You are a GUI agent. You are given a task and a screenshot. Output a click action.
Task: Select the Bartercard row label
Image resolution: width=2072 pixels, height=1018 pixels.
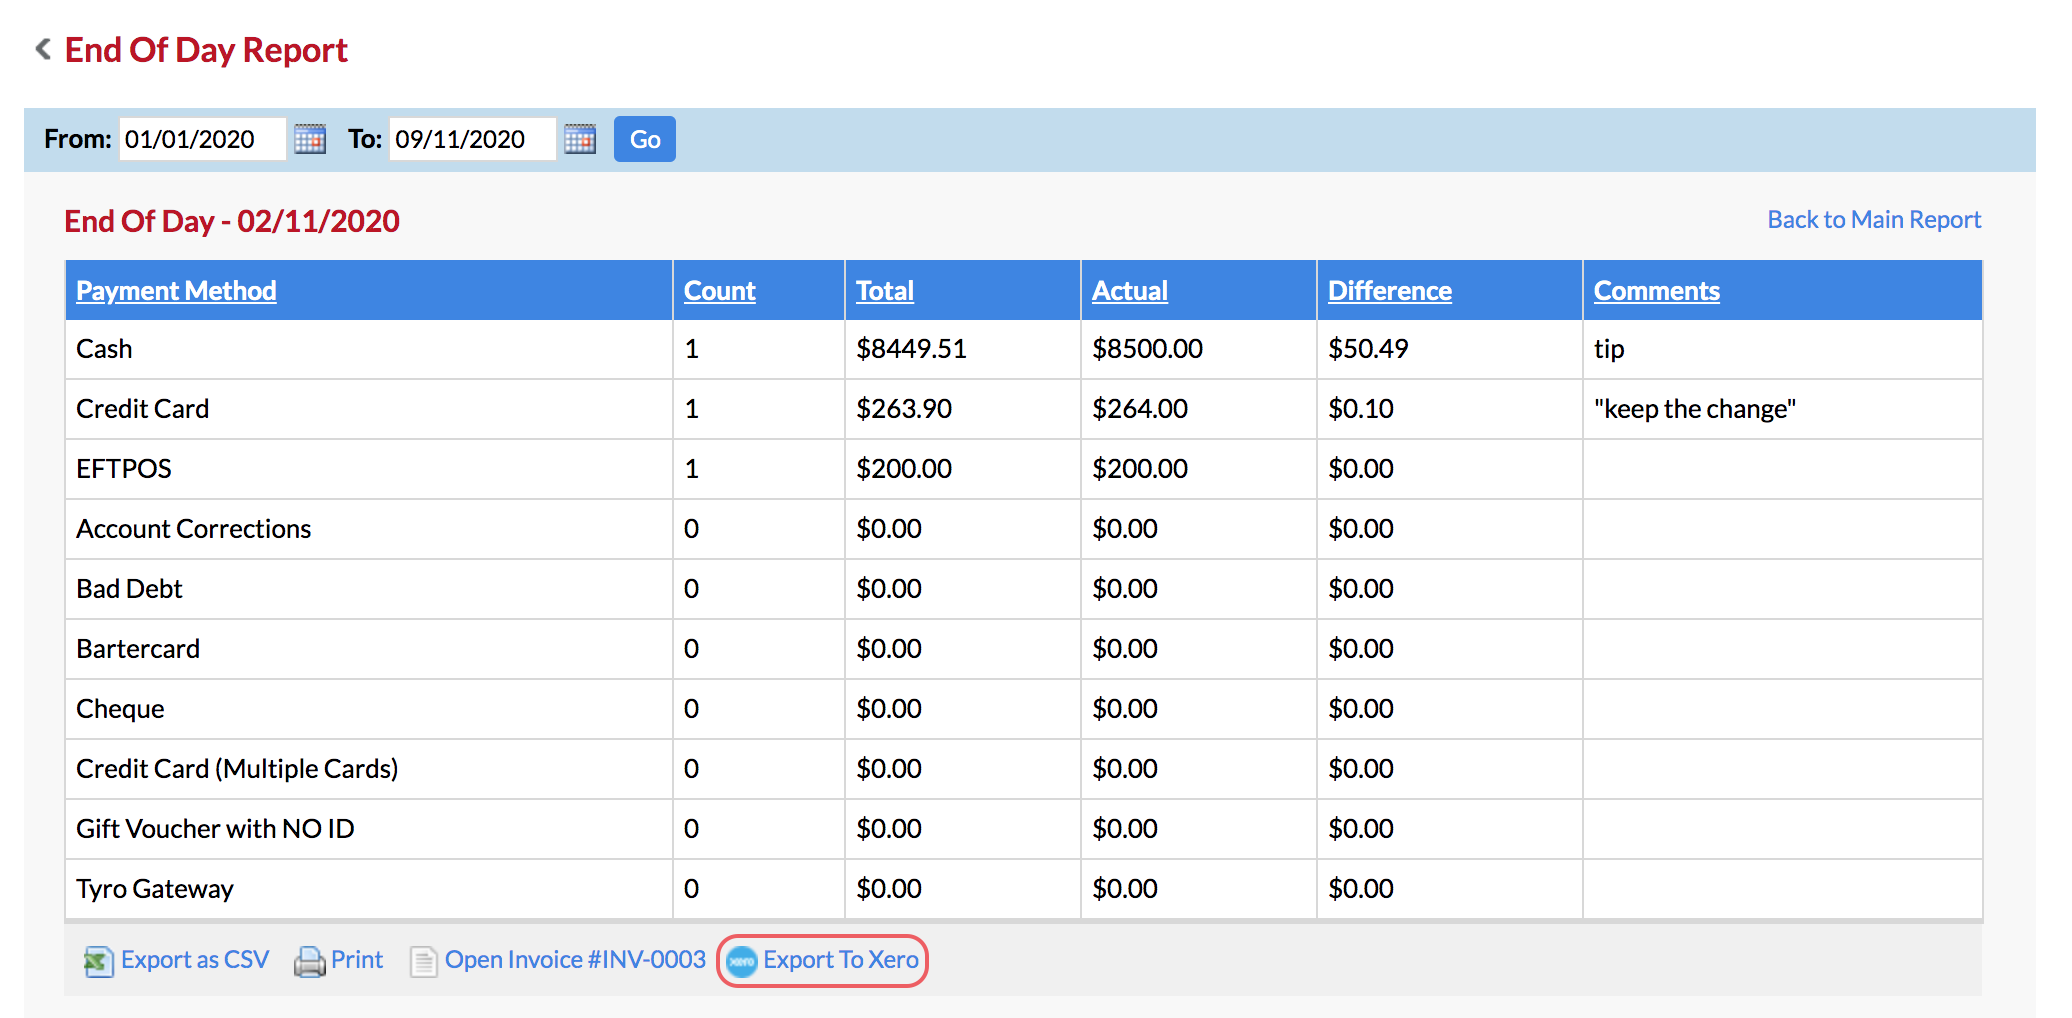click(x=138, y=649)
